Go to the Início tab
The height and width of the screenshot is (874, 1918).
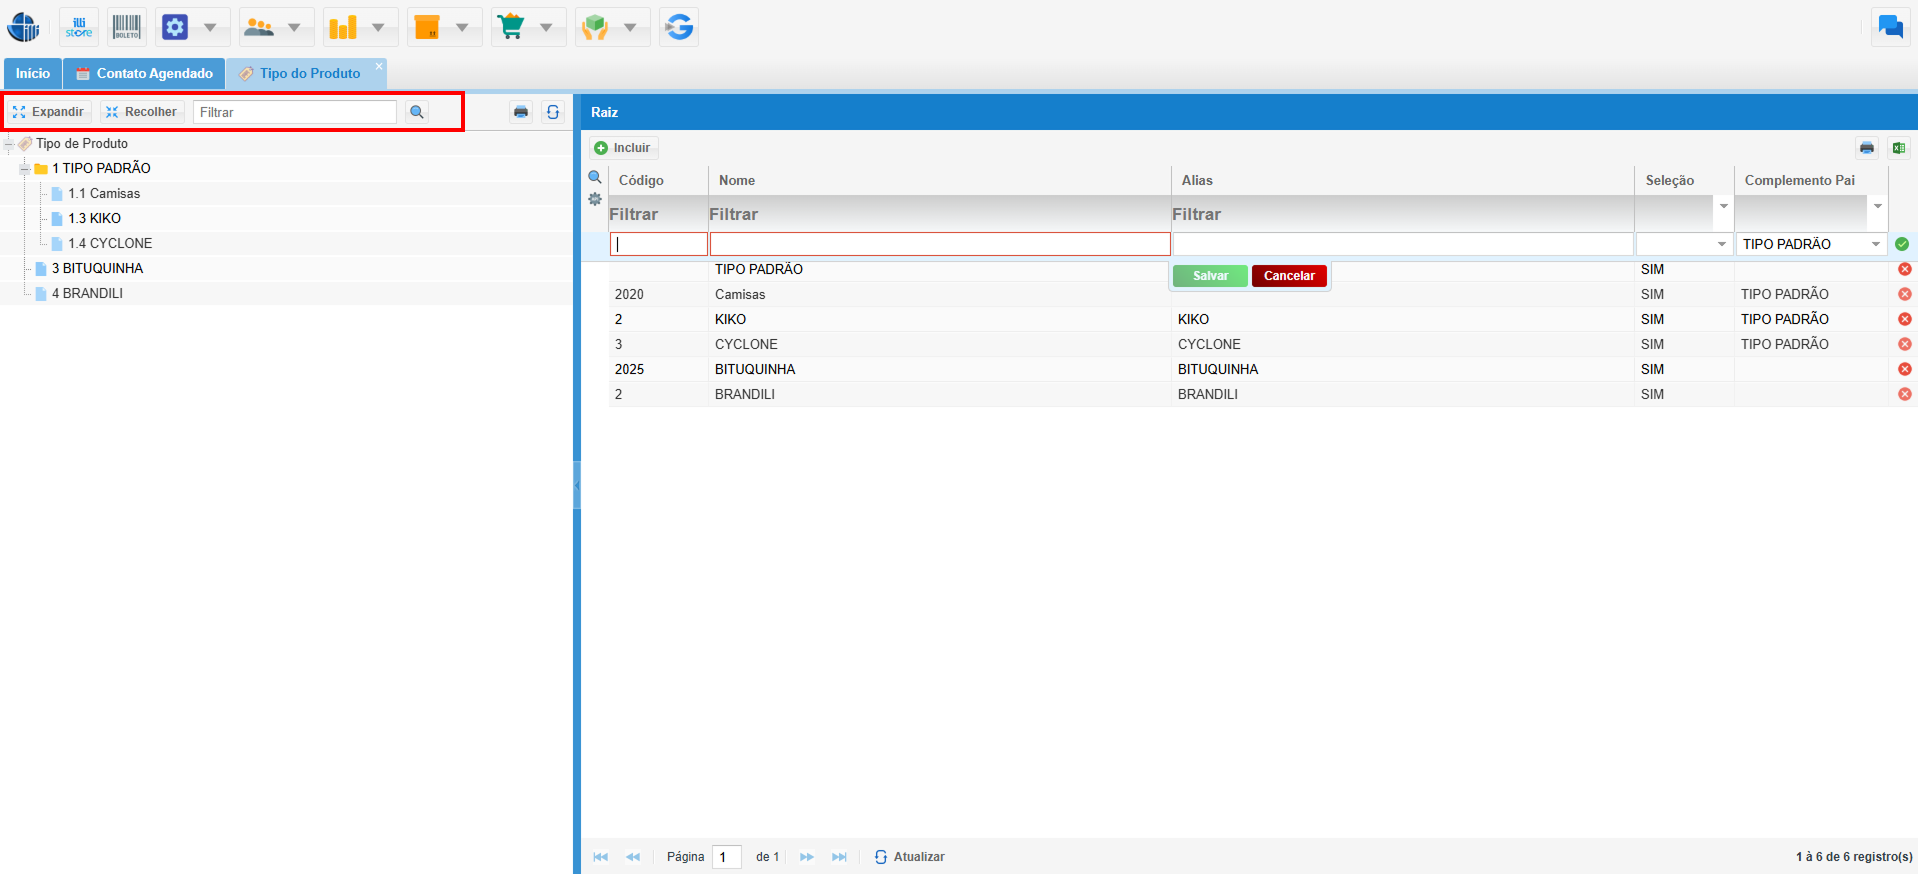(32, 73)
